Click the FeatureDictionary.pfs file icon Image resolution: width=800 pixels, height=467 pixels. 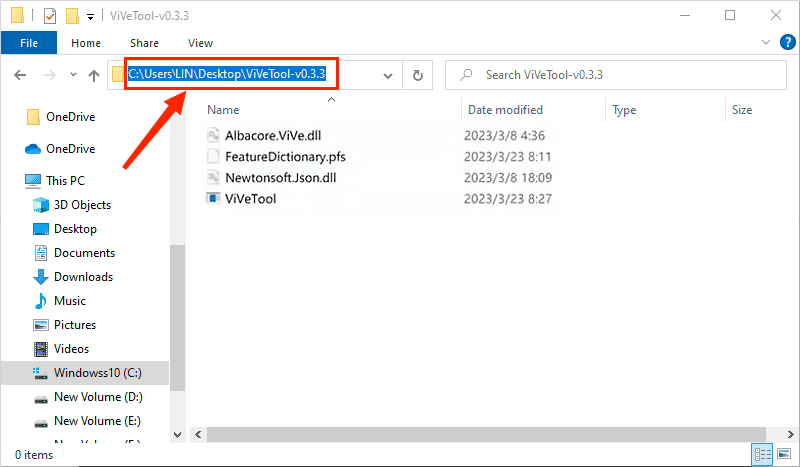213,156
